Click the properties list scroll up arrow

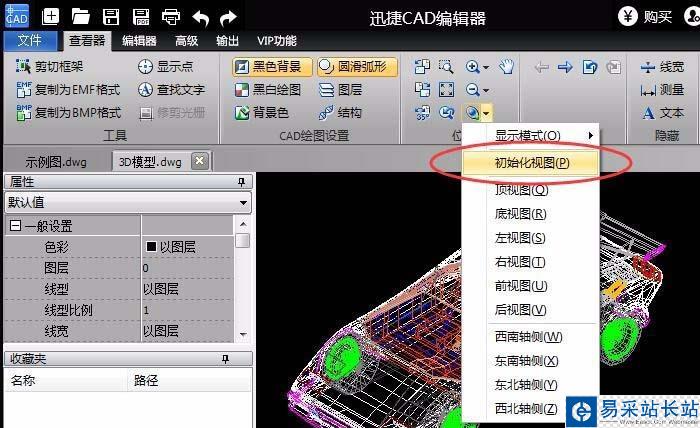click(x=243, y=224)
